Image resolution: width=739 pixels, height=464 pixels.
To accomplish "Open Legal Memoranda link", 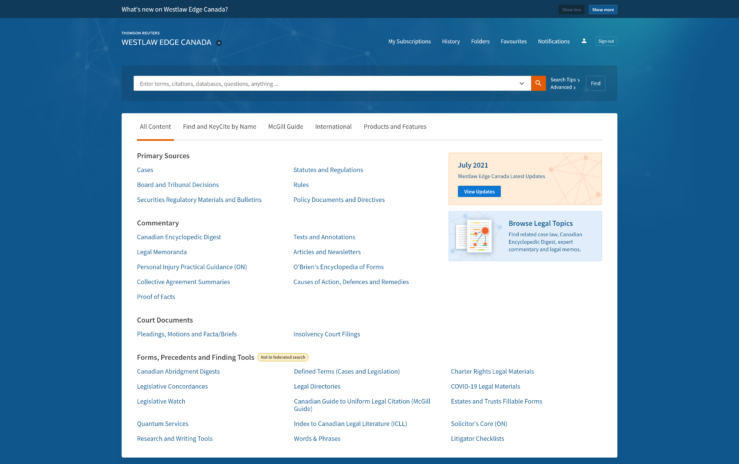I will click(162, 252).
